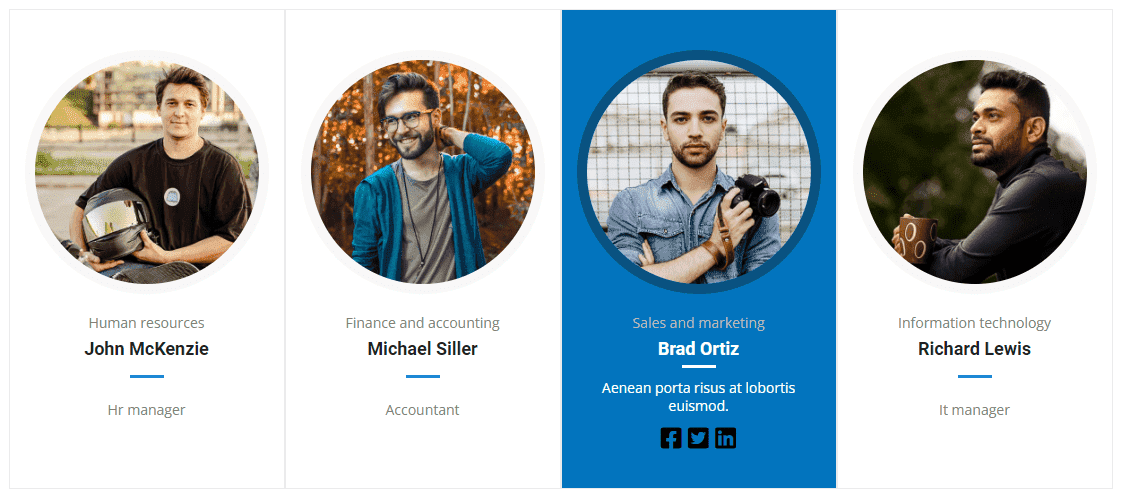Click Michael Siller's circular profile photo
The height and width of the screenshot is (498, 1122).
(423, 172)
